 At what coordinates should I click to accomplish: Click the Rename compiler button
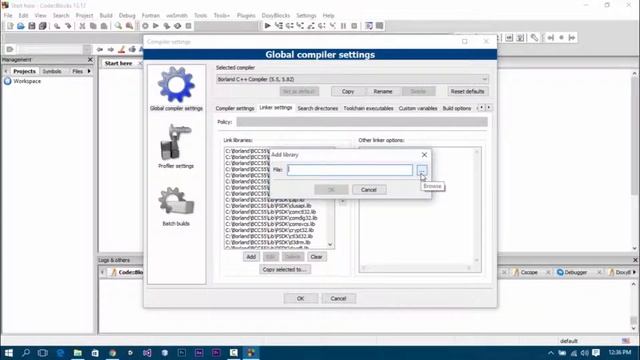[x=383, y=91]
